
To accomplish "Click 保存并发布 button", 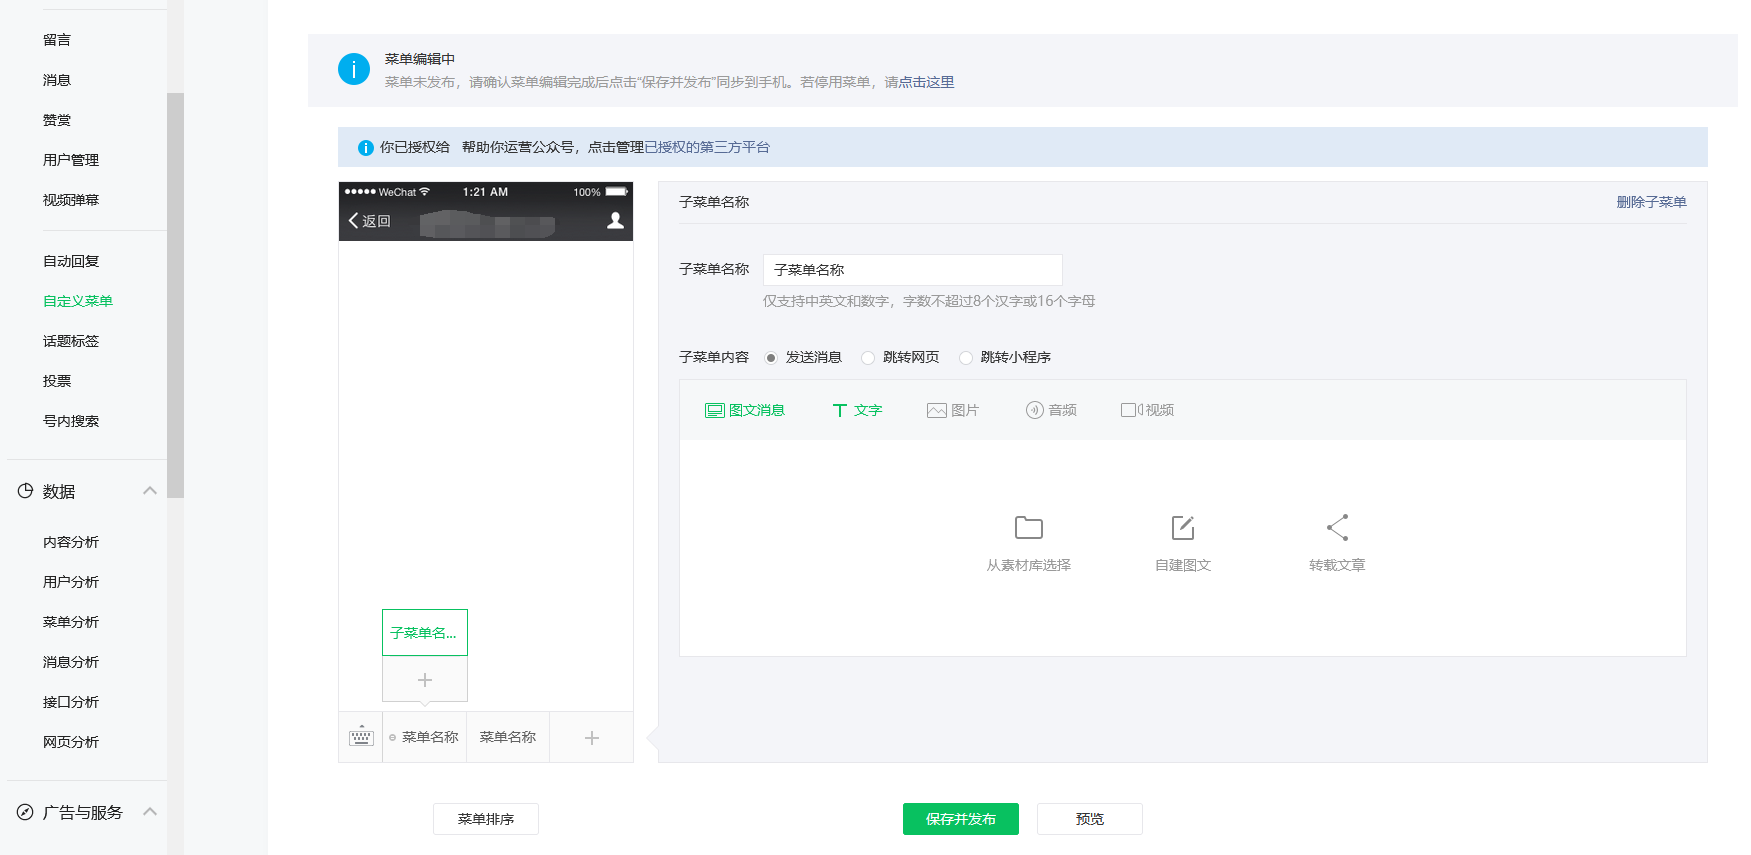I will (961, 819).
